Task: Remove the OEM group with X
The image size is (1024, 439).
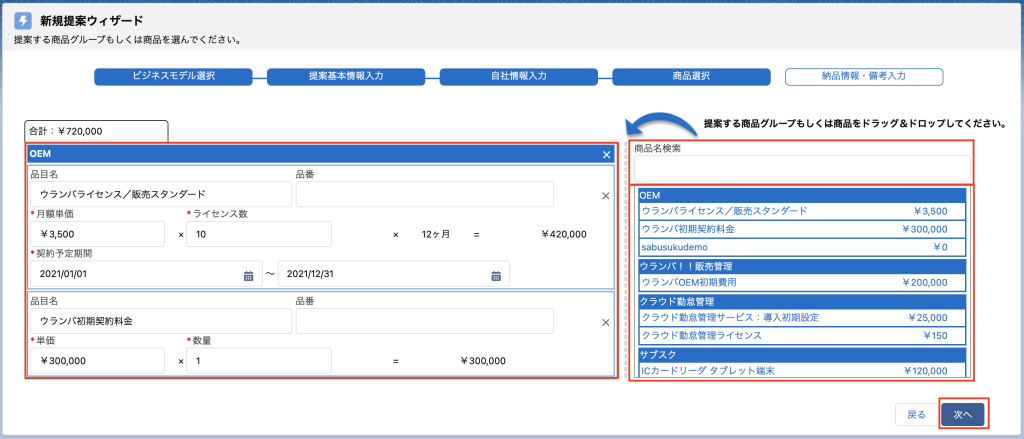Action: [x=606, y=154]
